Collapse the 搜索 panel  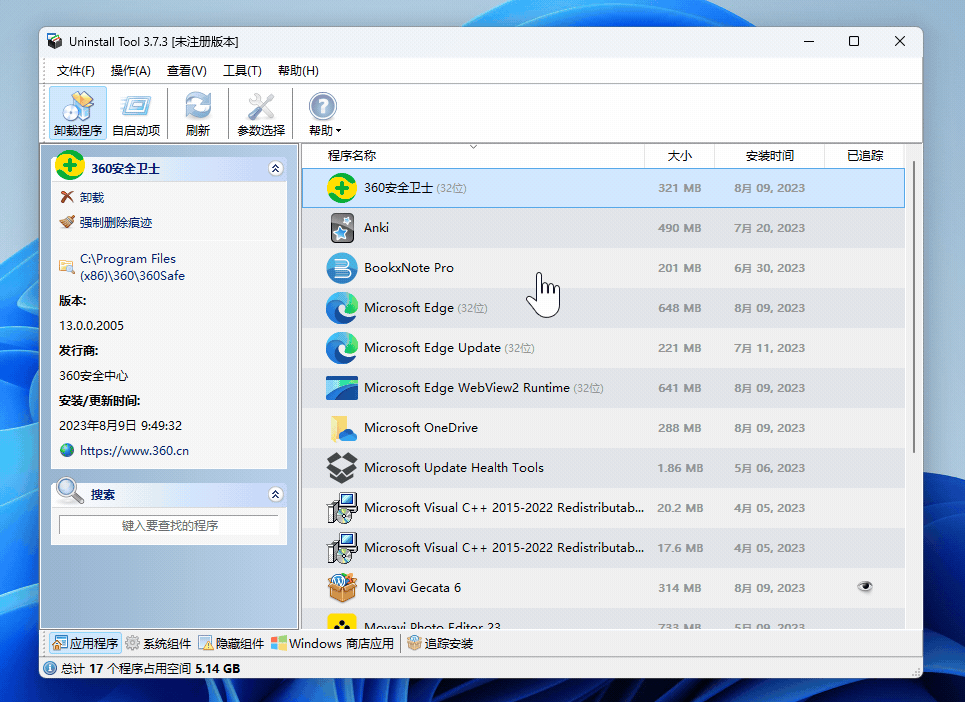point(277,493)
